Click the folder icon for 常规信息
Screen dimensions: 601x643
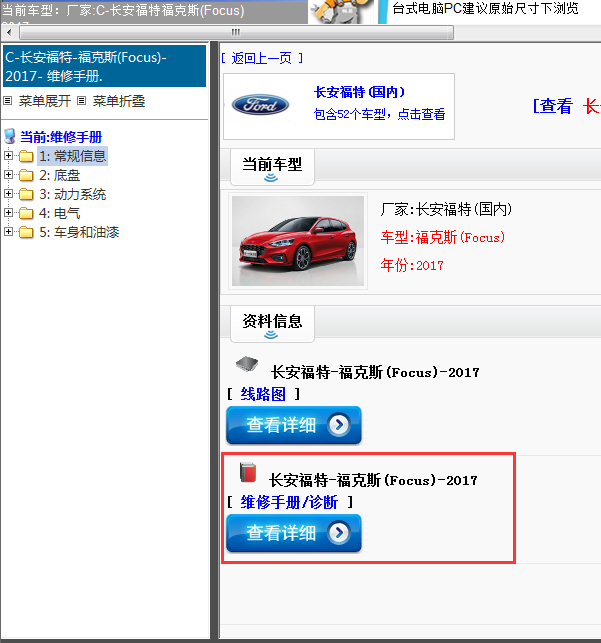point(26,156)
